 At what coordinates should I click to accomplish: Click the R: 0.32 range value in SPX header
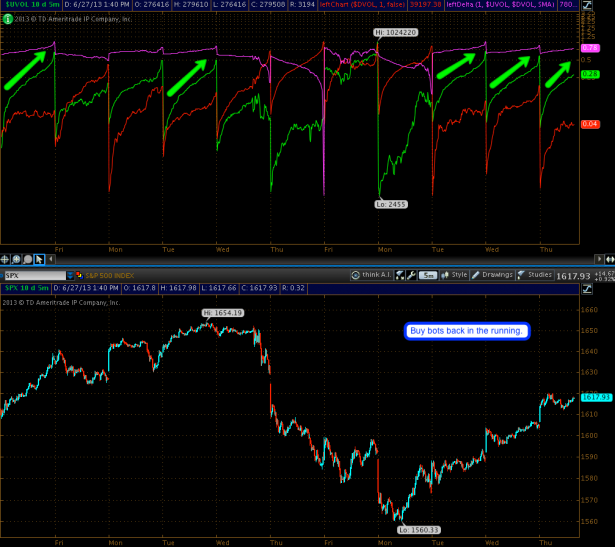point(293,288)
